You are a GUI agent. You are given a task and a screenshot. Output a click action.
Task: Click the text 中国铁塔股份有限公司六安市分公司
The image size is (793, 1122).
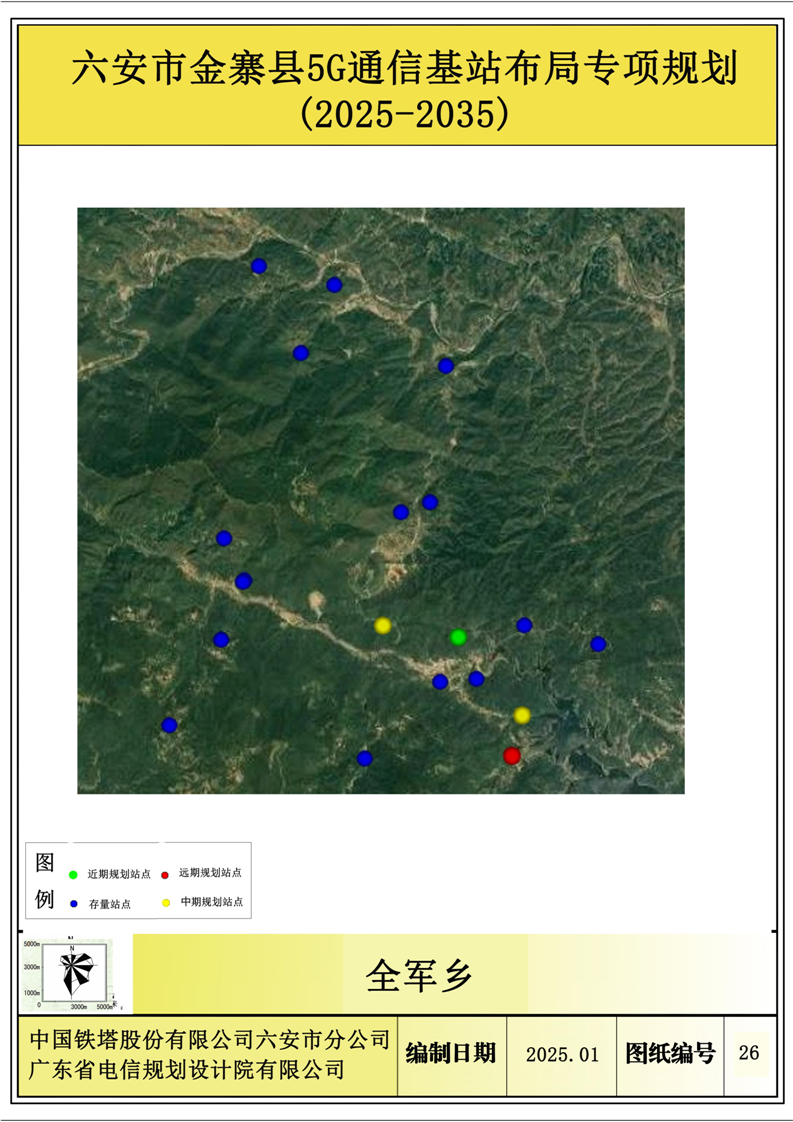[x=210, y=1040]
